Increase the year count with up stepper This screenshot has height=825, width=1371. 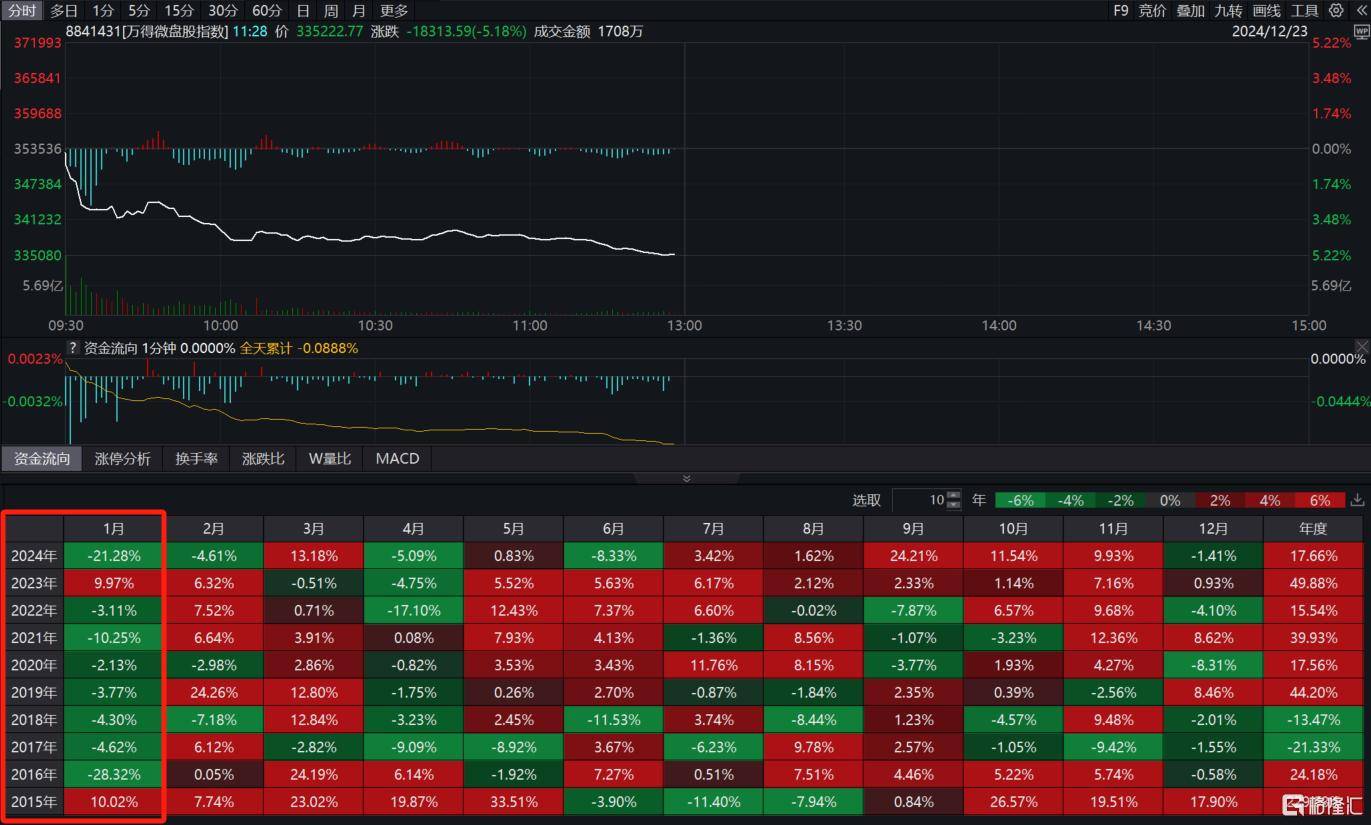click(954, 495)
